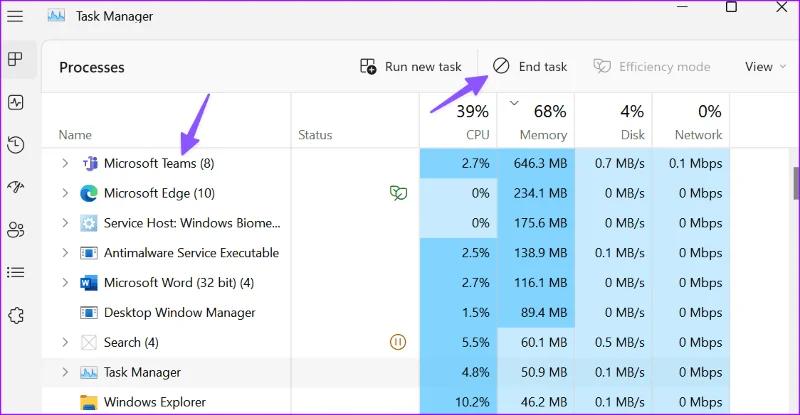
Task: Sort by the CPU column header
Action: click(458, 121)
